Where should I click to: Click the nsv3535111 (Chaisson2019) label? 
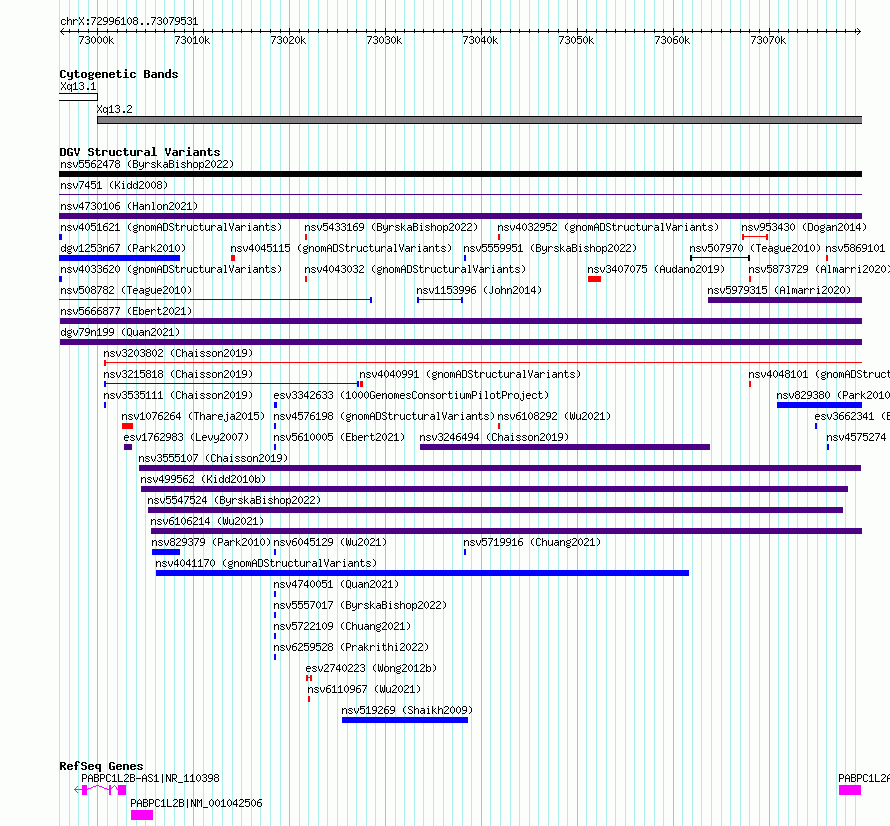click(x=178, y=395)
